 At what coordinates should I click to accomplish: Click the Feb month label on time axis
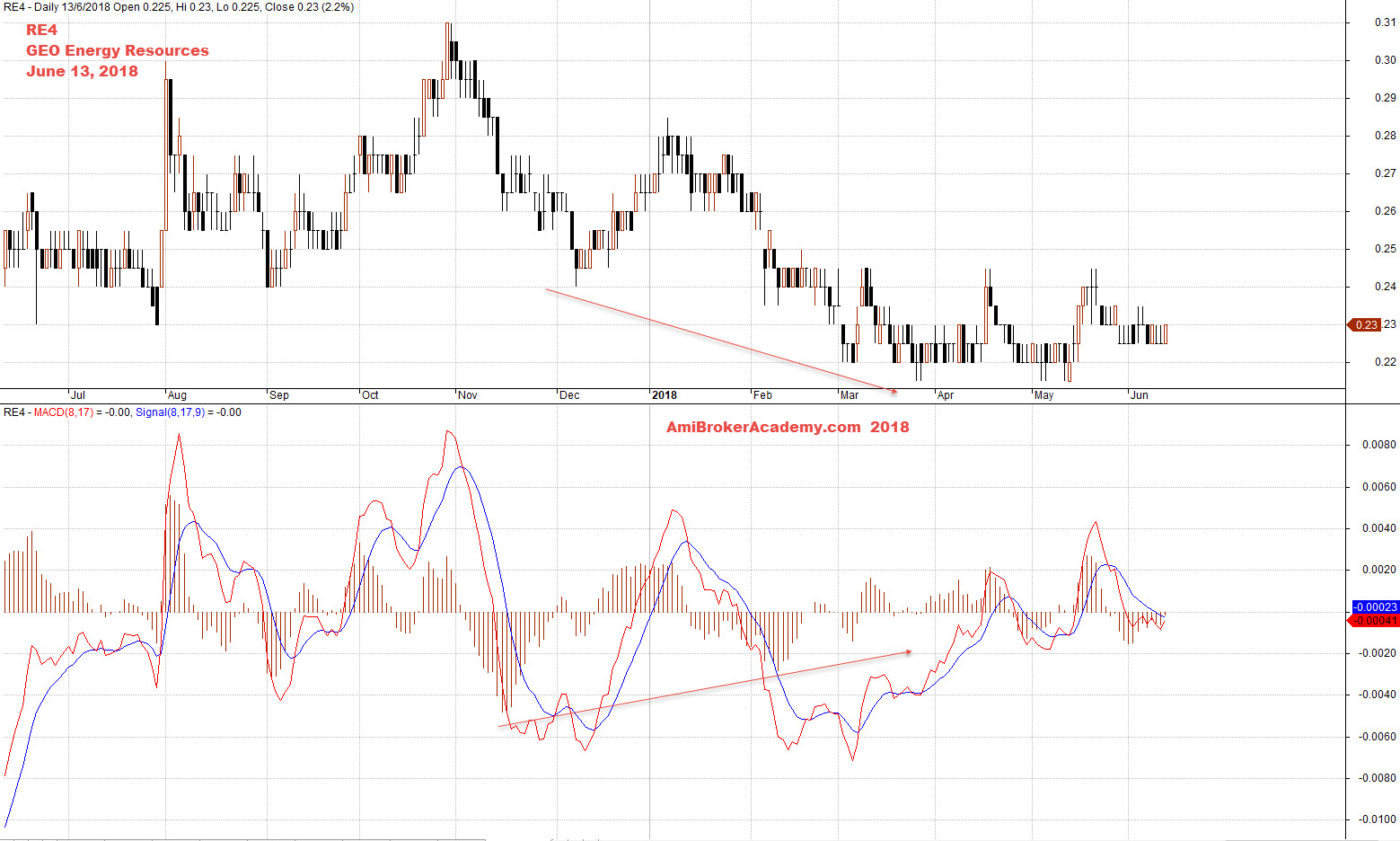pyautogui.click(x=763, y=395)
